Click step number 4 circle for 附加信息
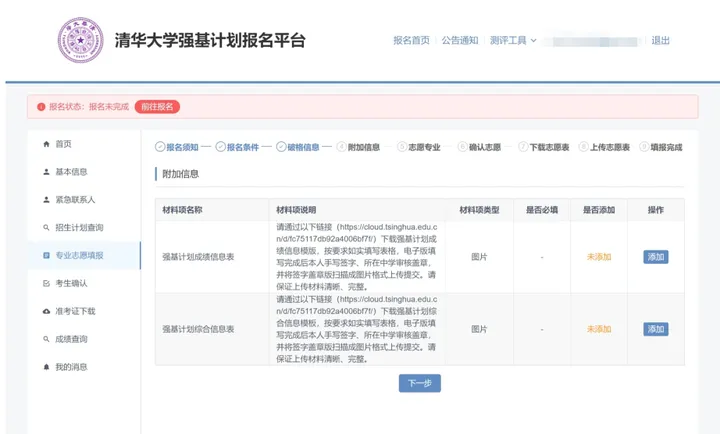Image resolution: width=720 pixels, height=434 pixels. 341,147
